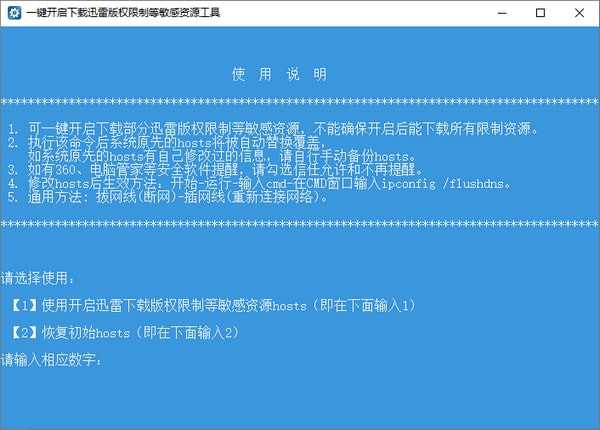The image size is (600, 430).
Task: Click the prompt 请选择使用：
Action: [x=38, y=278]
